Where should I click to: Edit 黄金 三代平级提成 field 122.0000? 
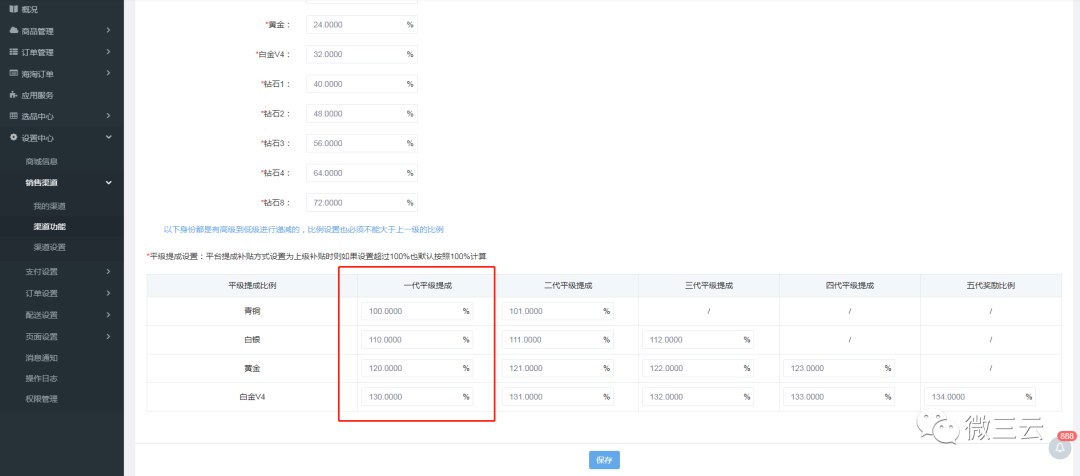pyautogui.click(x=698, y=369)
